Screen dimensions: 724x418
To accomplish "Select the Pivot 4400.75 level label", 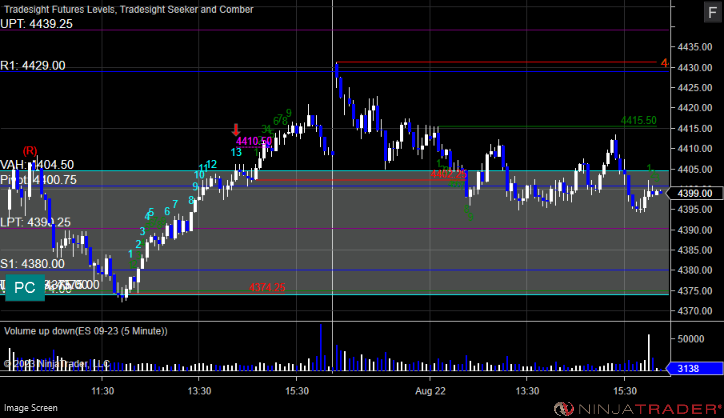I will pyautogui.click(x=38, y=180).
